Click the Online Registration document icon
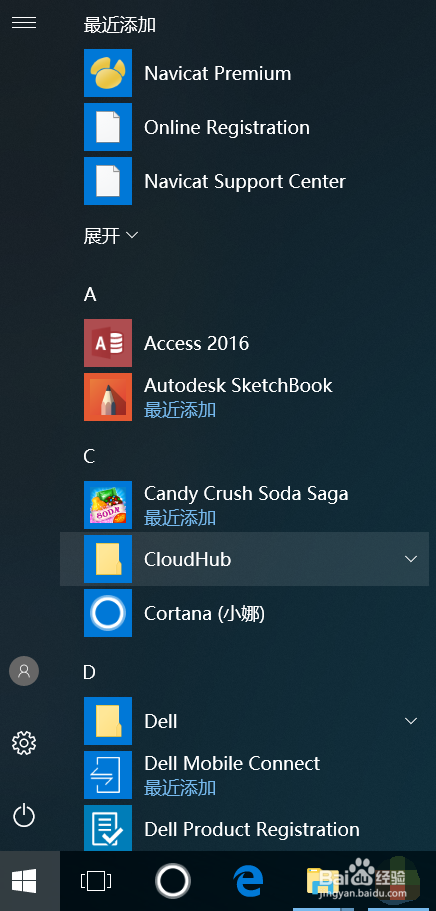Image resolution: width=436 pixels, height=911 pixels. 108,127
